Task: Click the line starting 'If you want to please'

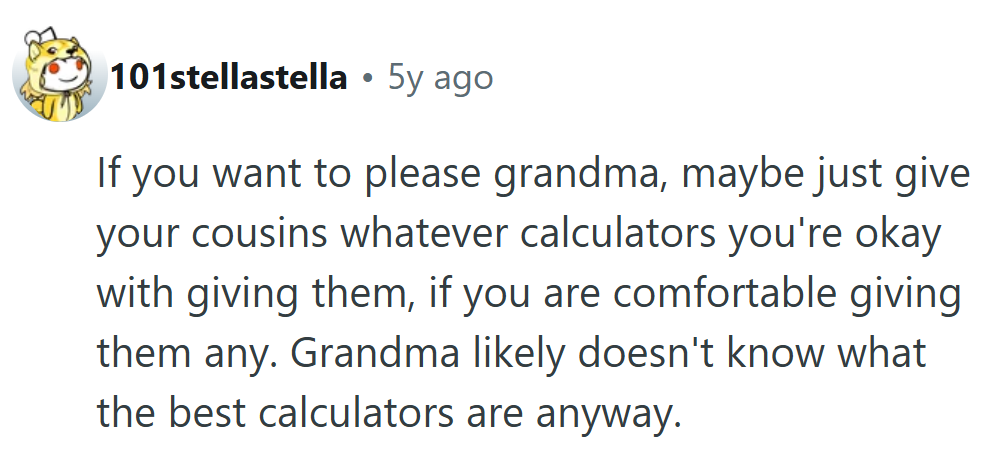Action: click(x=534, y=175)
